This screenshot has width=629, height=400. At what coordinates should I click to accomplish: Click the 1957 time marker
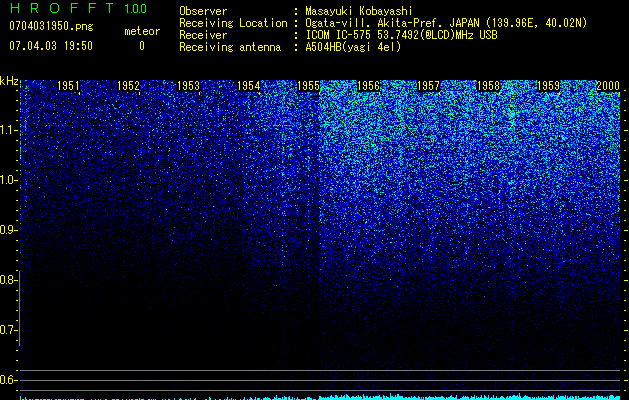click(428, 86)
